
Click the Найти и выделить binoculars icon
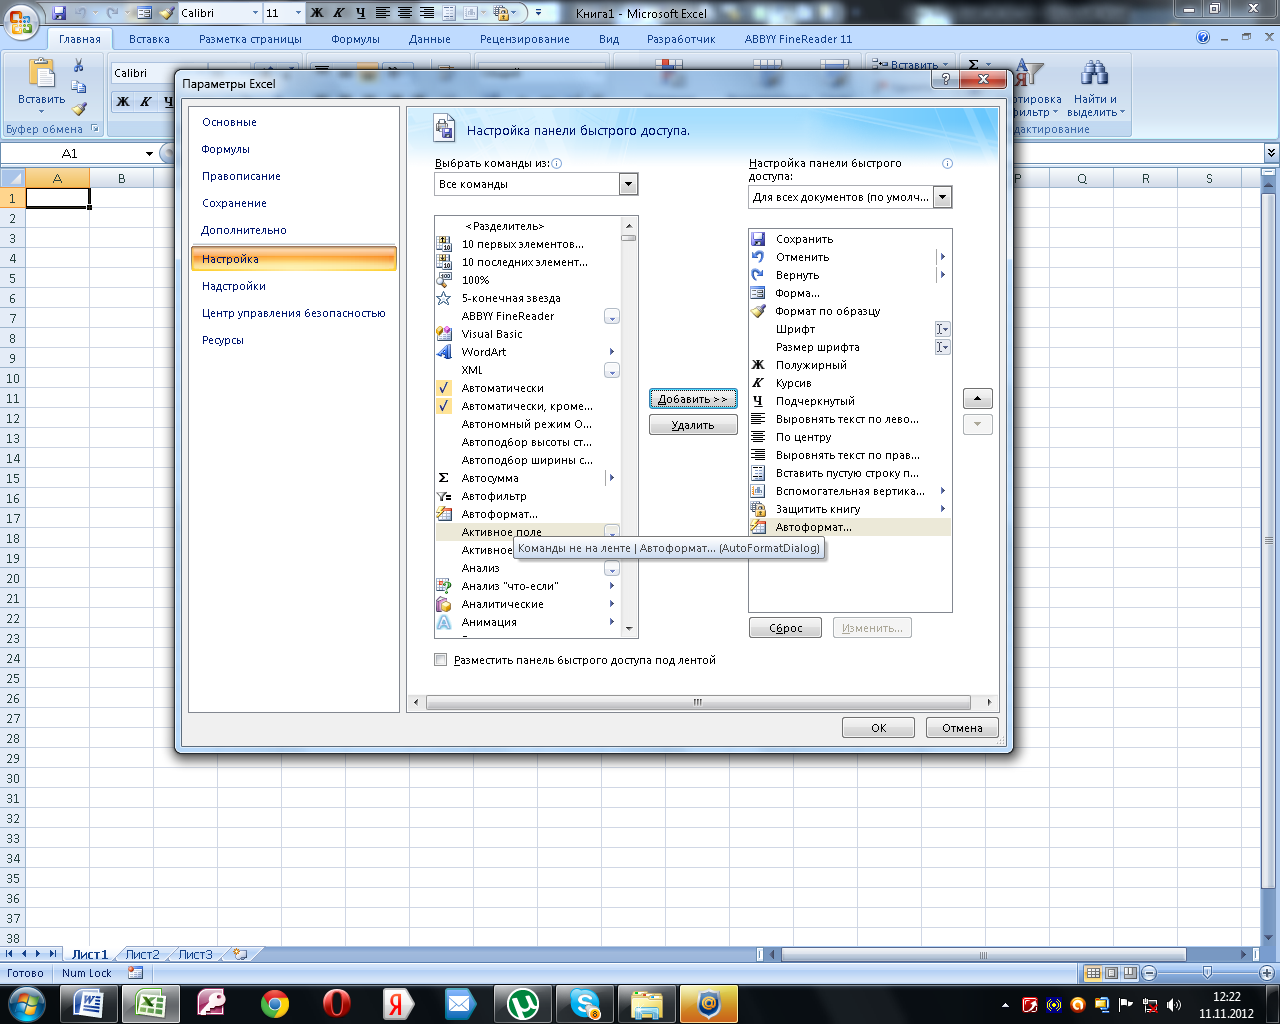pyautogui.click(x=1095, y=74)
